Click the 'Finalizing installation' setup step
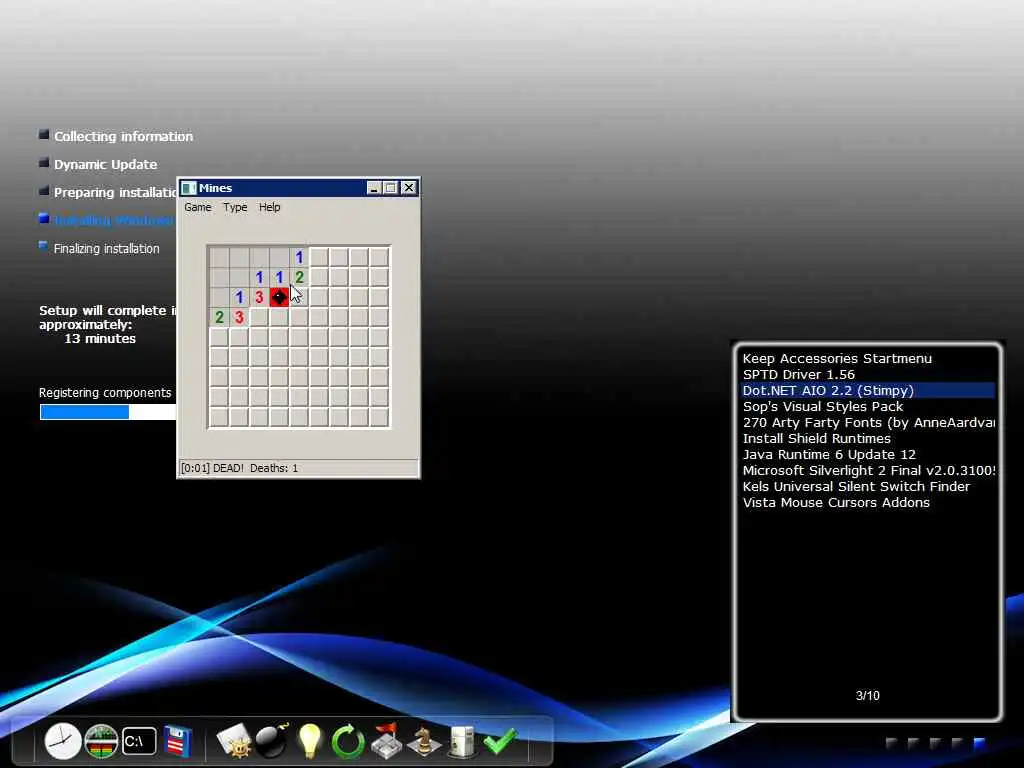 [106, 249]
